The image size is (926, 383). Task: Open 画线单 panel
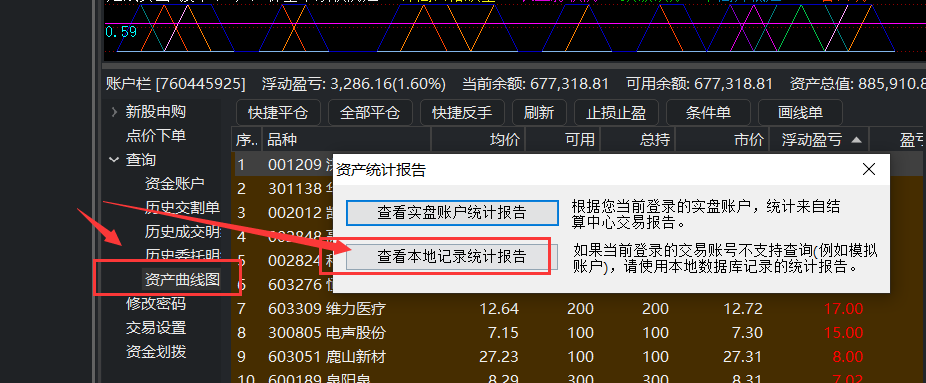coord(800,112)
